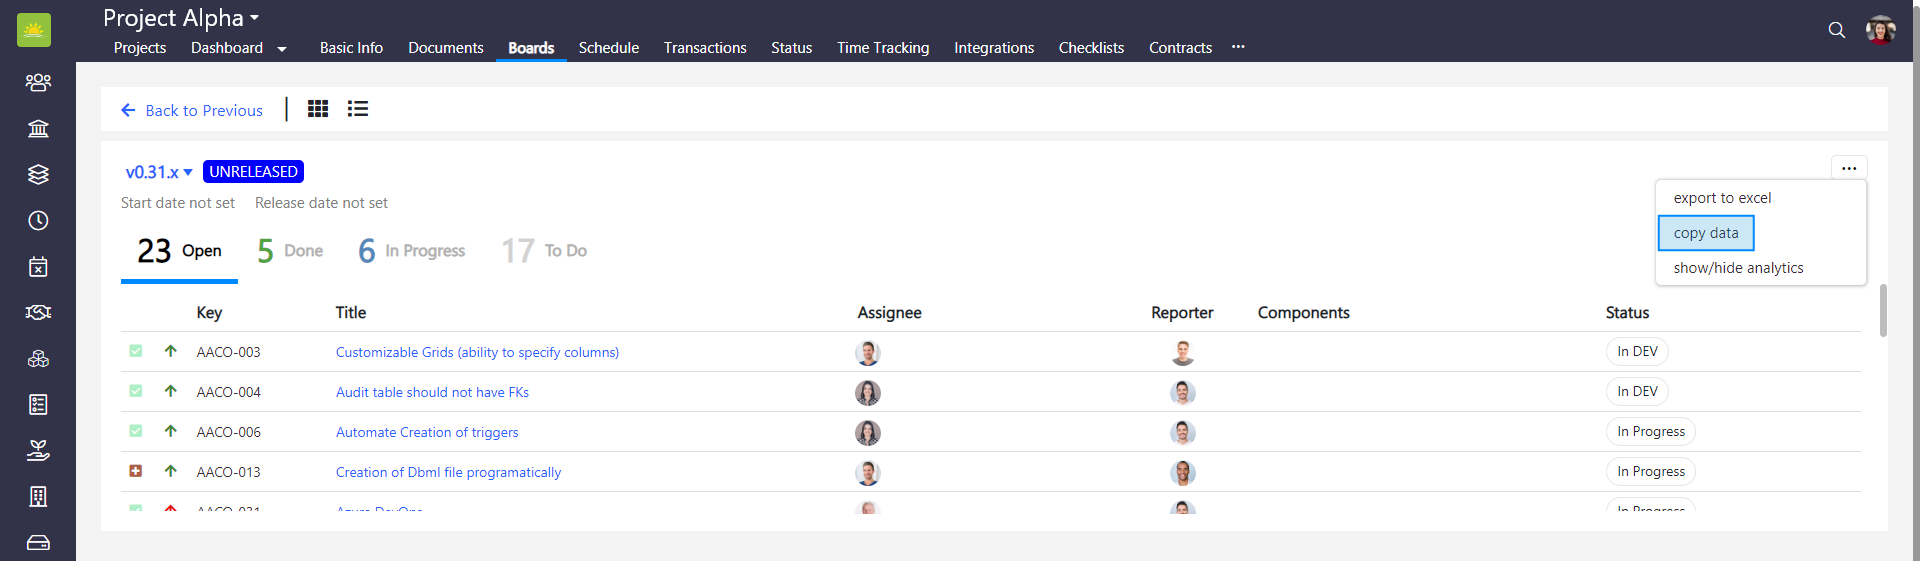The height and width of the screenshot is (561, 1920).
Task: Open the people group sidebar icon
Action: pos(38,82)
